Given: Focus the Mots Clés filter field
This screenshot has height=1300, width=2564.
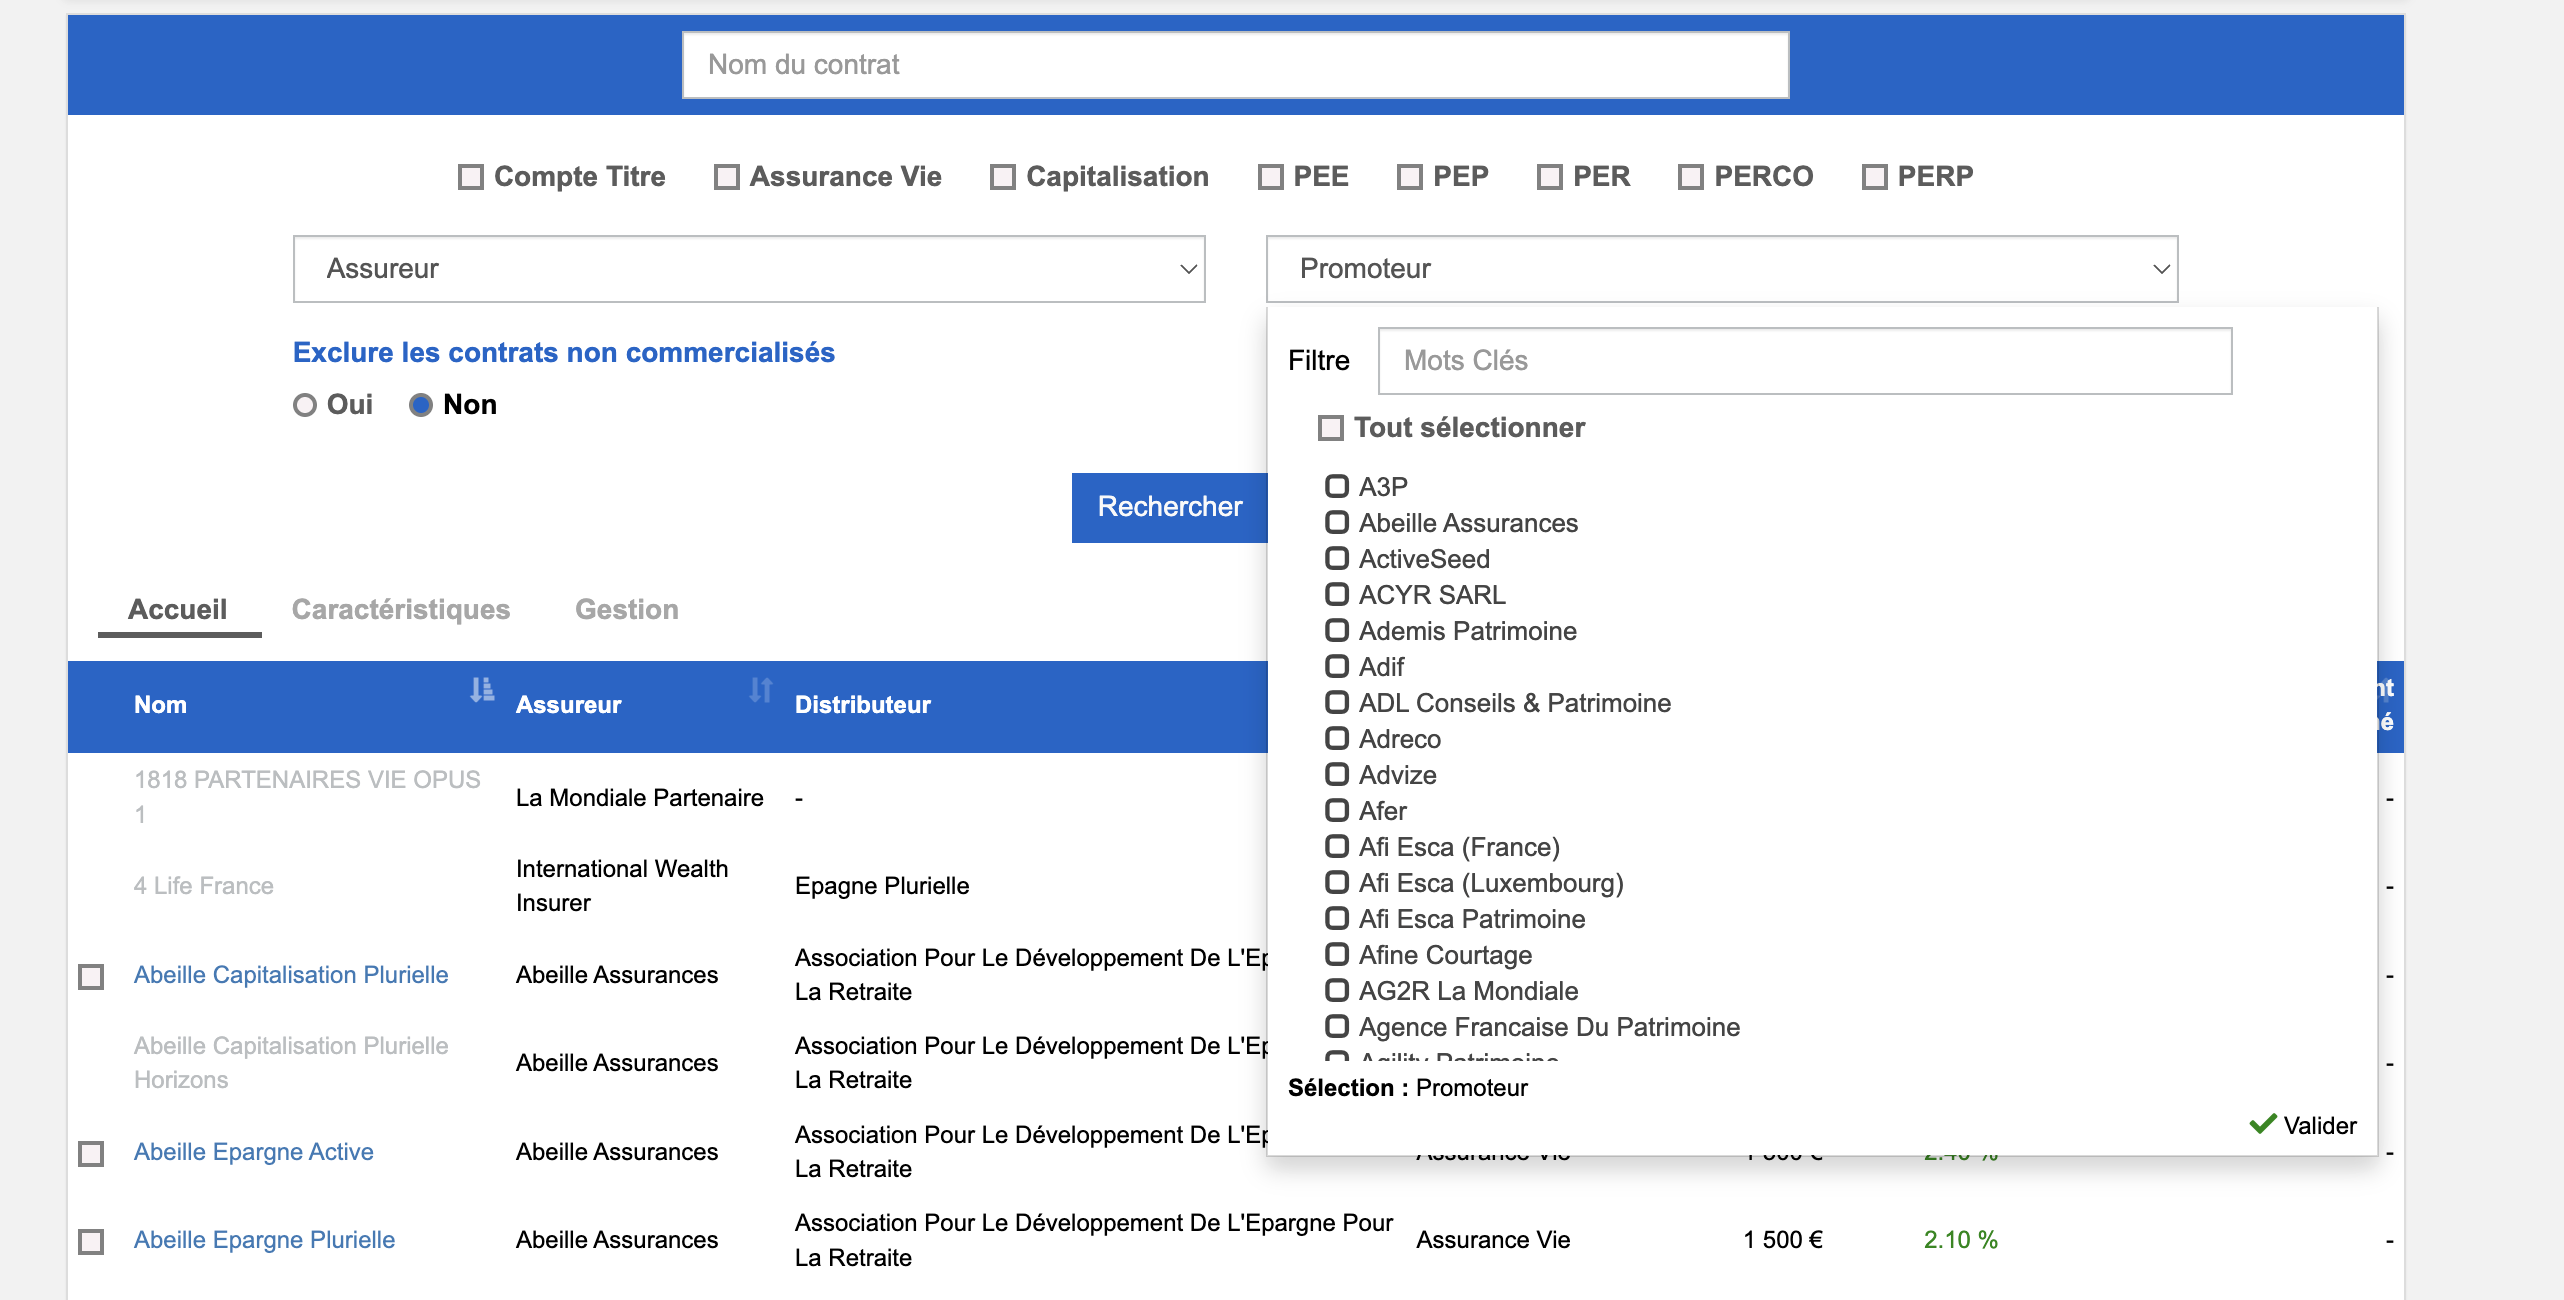Looking at the screenshot, I should pyautogui.click(x=1804, y=361).
